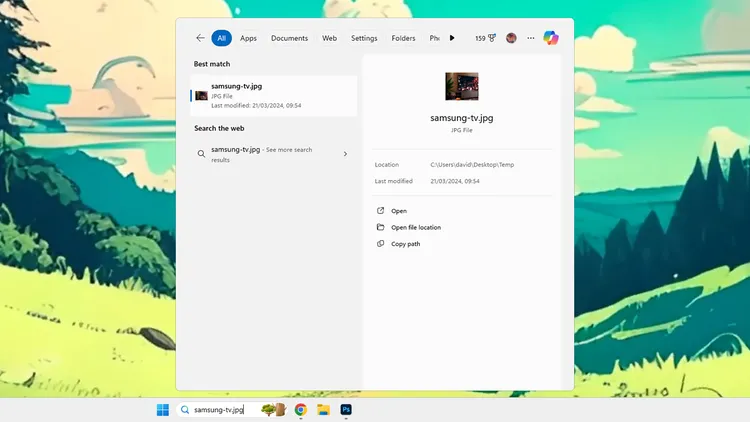Open the Copilot icon
This screenshot has height=422, width=750.
tap(551, 38)
